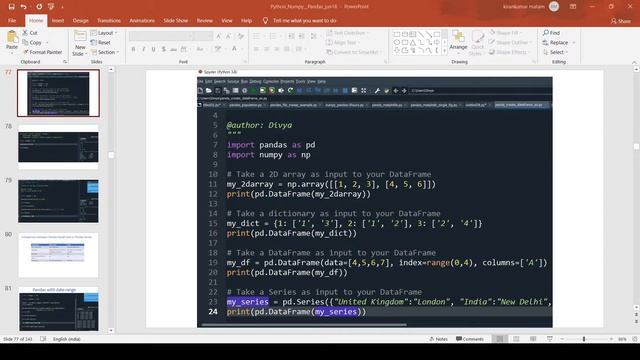The image size is (640, 360).
Task: Select slide 80 thumbnail
Action: point(58,255)
